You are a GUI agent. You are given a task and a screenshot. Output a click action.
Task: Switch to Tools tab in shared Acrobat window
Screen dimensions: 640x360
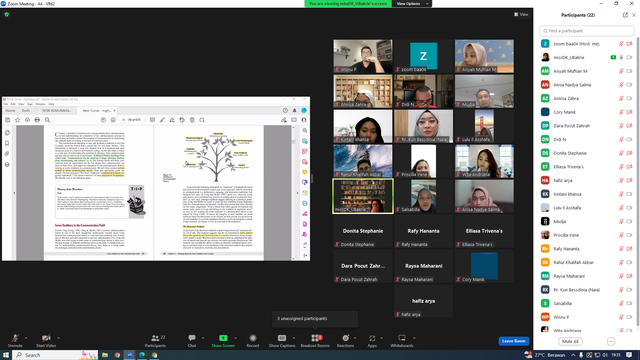(26, 111)
